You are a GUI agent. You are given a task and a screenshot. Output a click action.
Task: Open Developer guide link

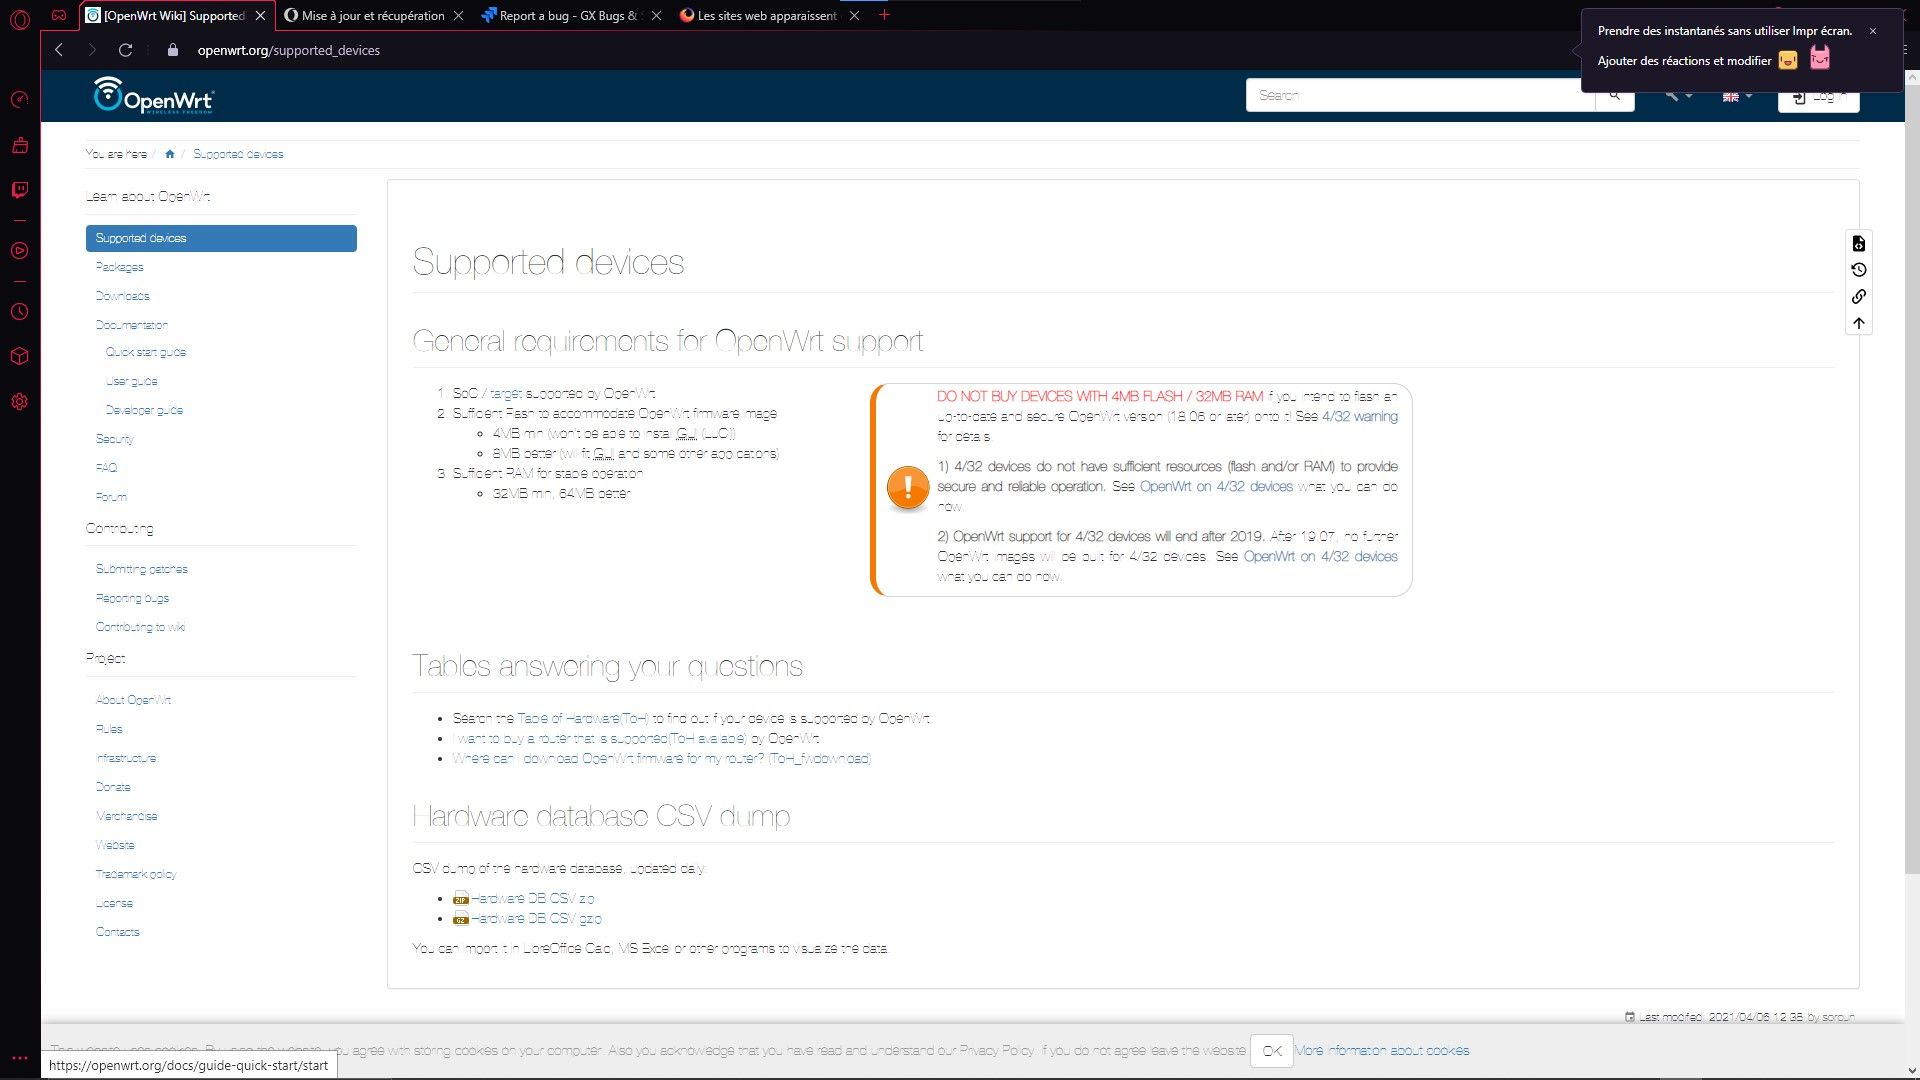(x=144, y=410)
